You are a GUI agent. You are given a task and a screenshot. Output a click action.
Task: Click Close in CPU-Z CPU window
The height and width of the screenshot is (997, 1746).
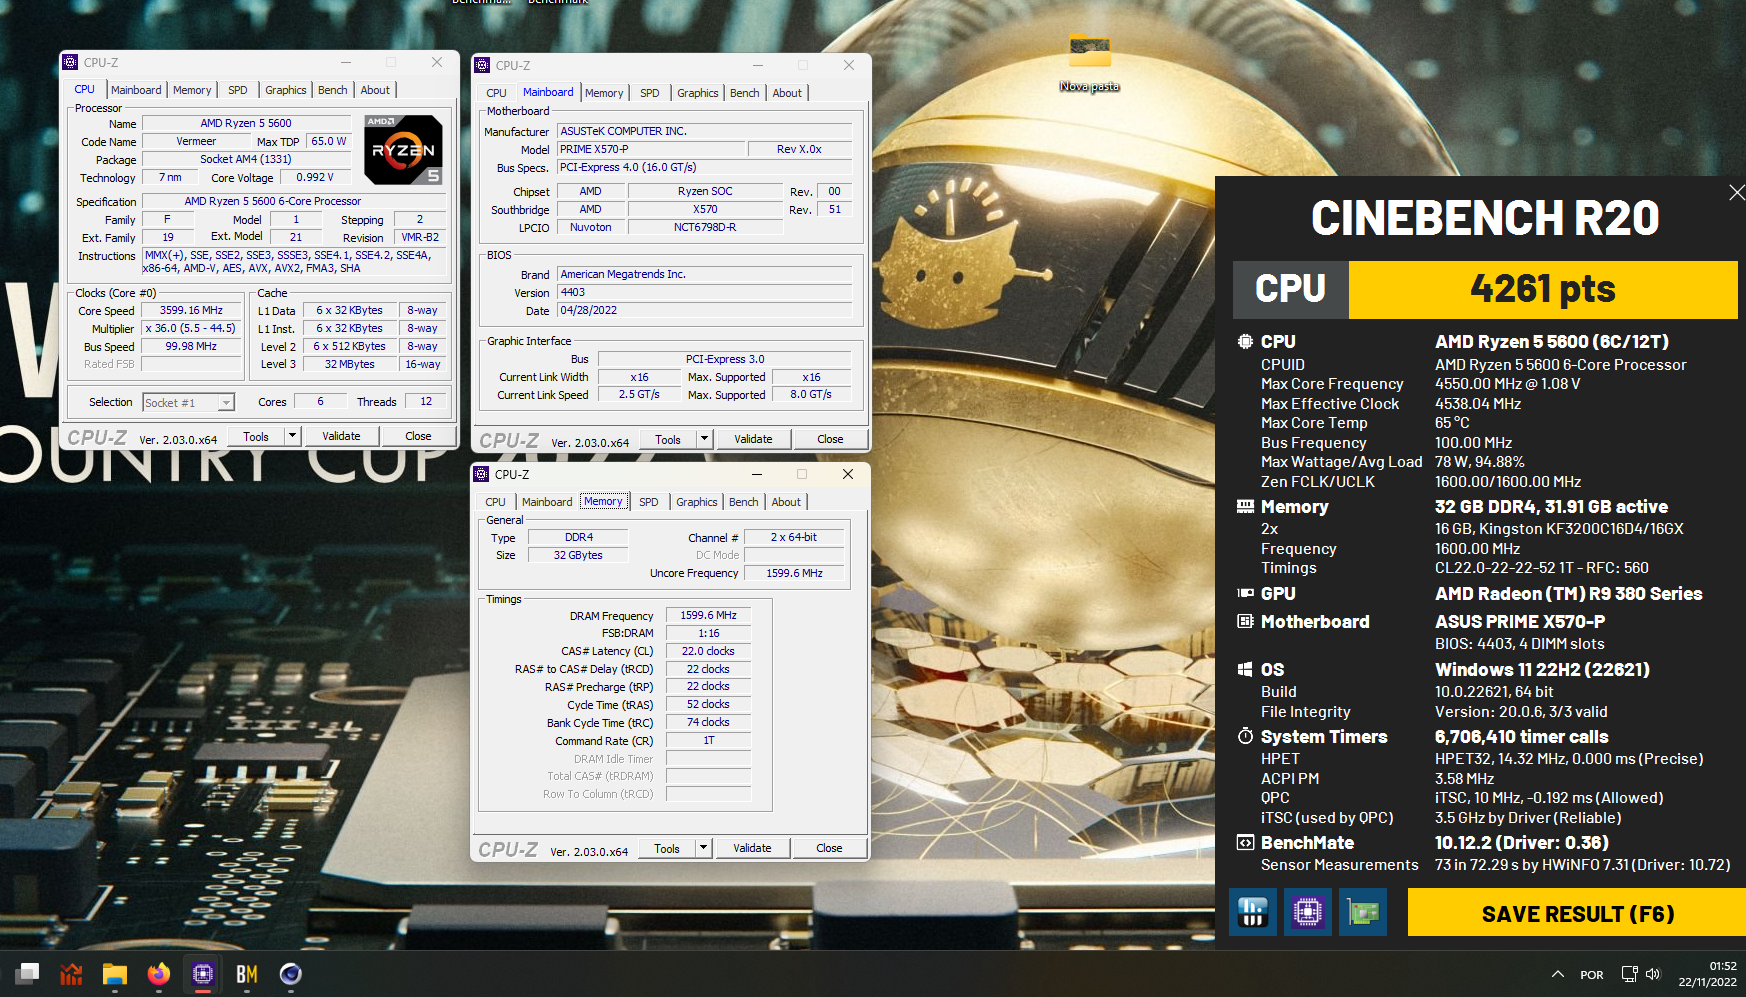tap(418, 436)
